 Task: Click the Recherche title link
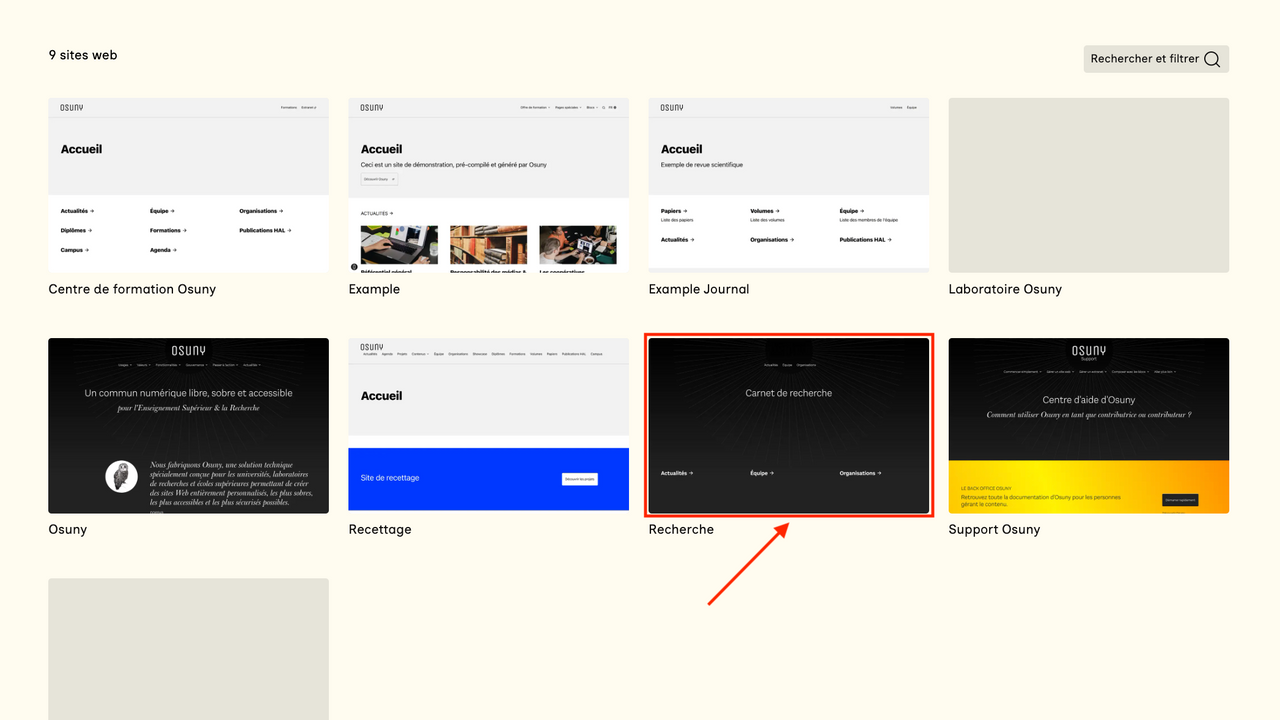click(x=681, y=529)
